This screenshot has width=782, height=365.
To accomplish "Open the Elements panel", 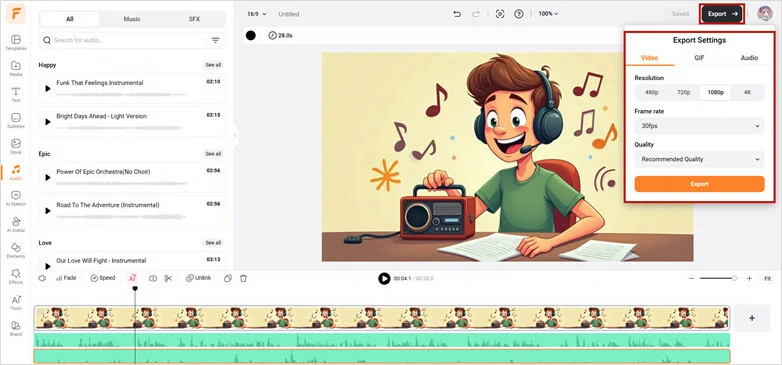I will click(x=16, y=250).
